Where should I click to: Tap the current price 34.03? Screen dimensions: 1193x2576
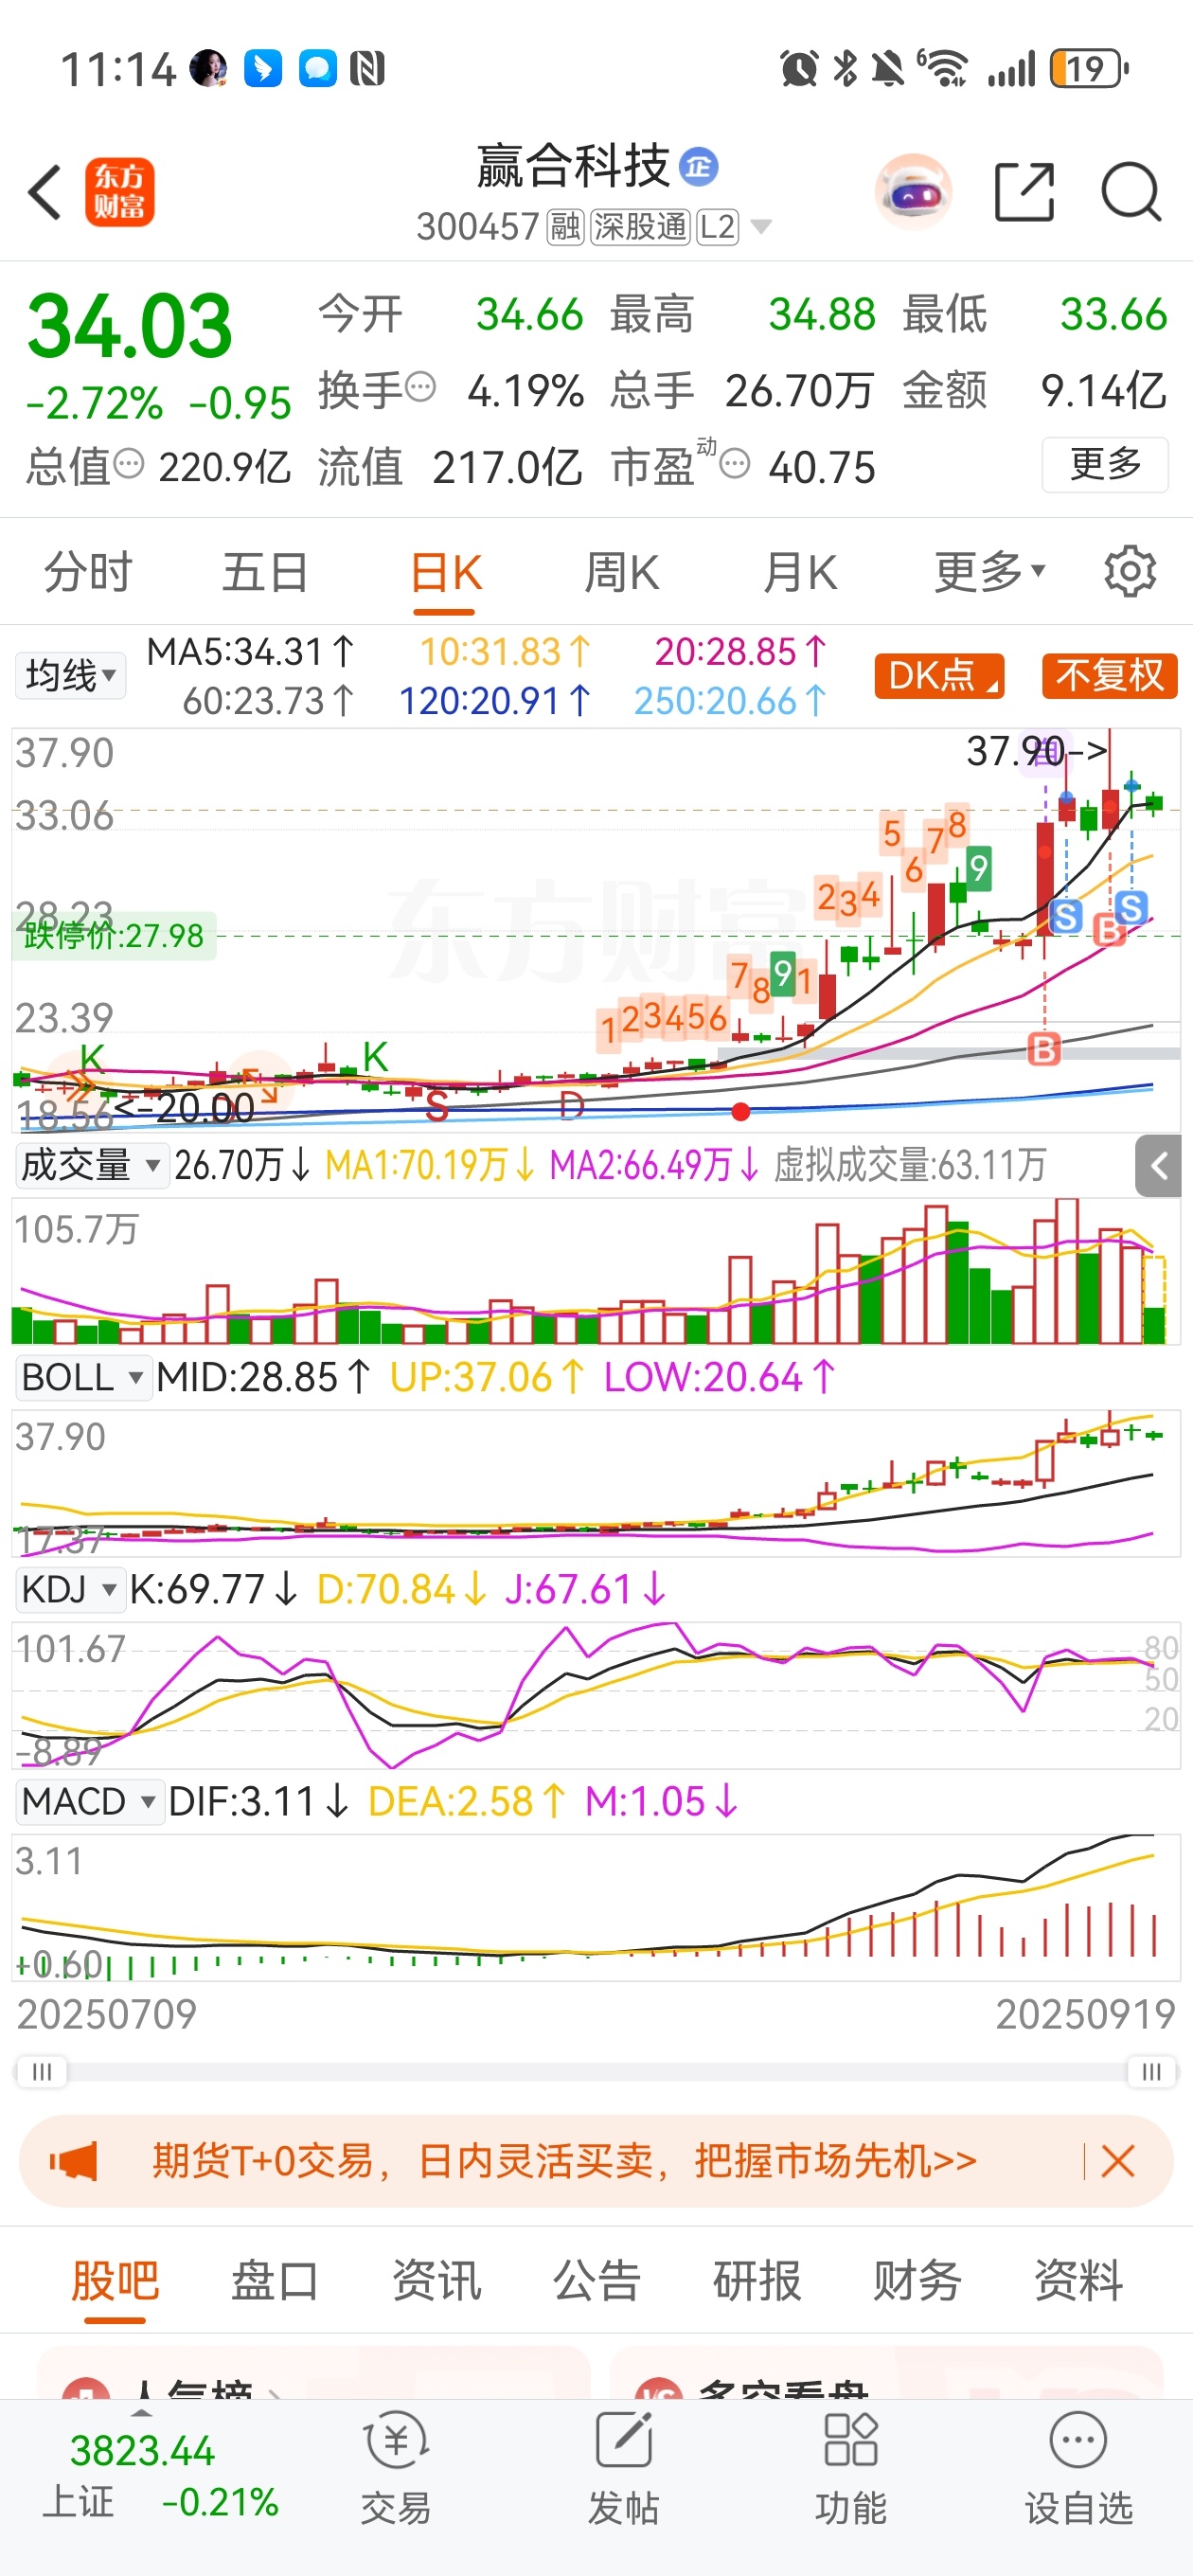130,326
